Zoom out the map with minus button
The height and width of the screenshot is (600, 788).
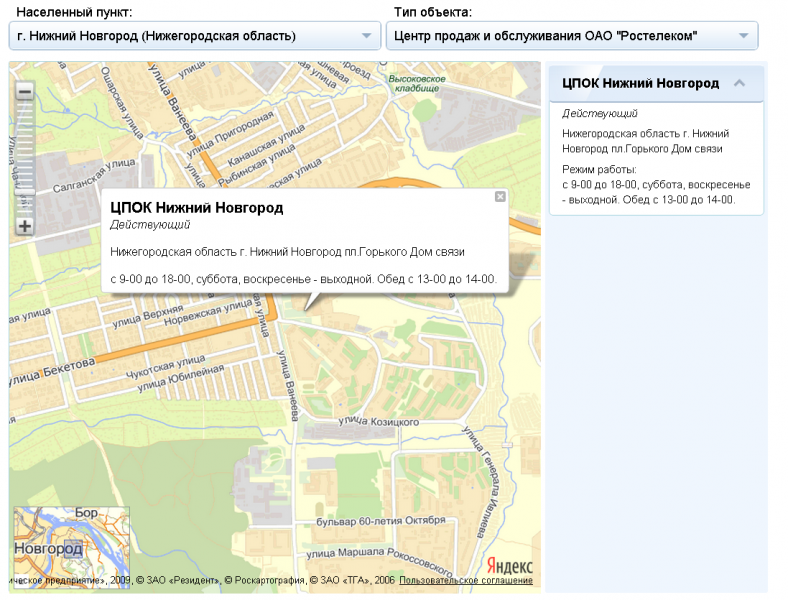pyautogui.click(x=25, y=91)
